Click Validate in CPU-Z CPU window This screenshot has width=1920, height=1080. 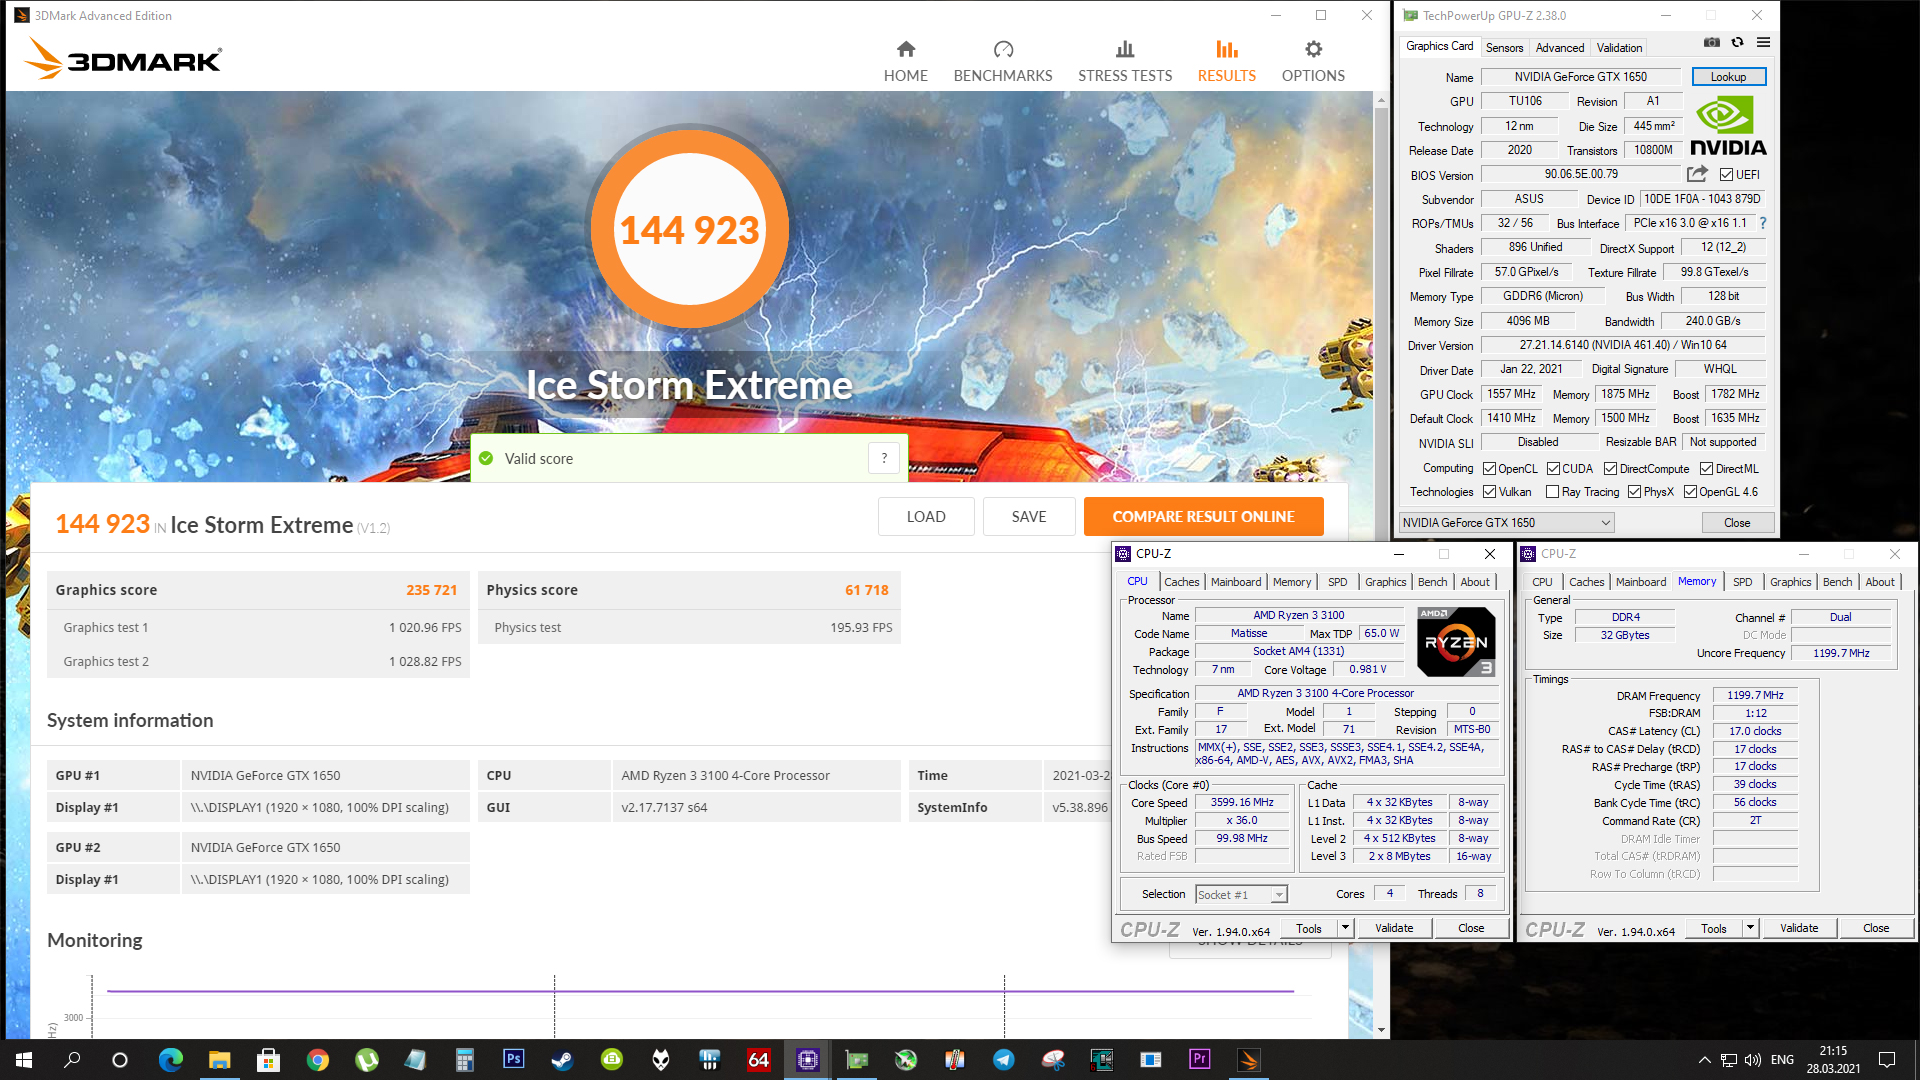[x=1394, y=927]
